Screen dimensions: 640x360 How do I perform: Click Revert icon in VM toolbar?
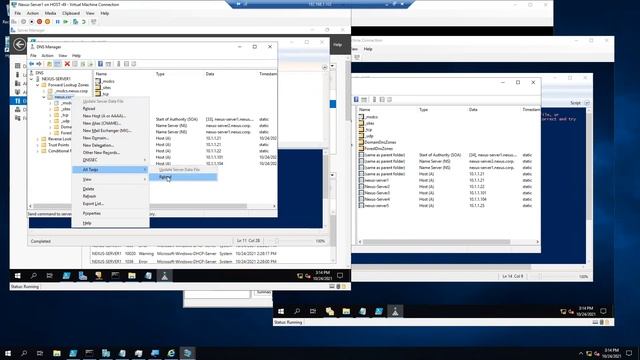click(x=84, y=22)
